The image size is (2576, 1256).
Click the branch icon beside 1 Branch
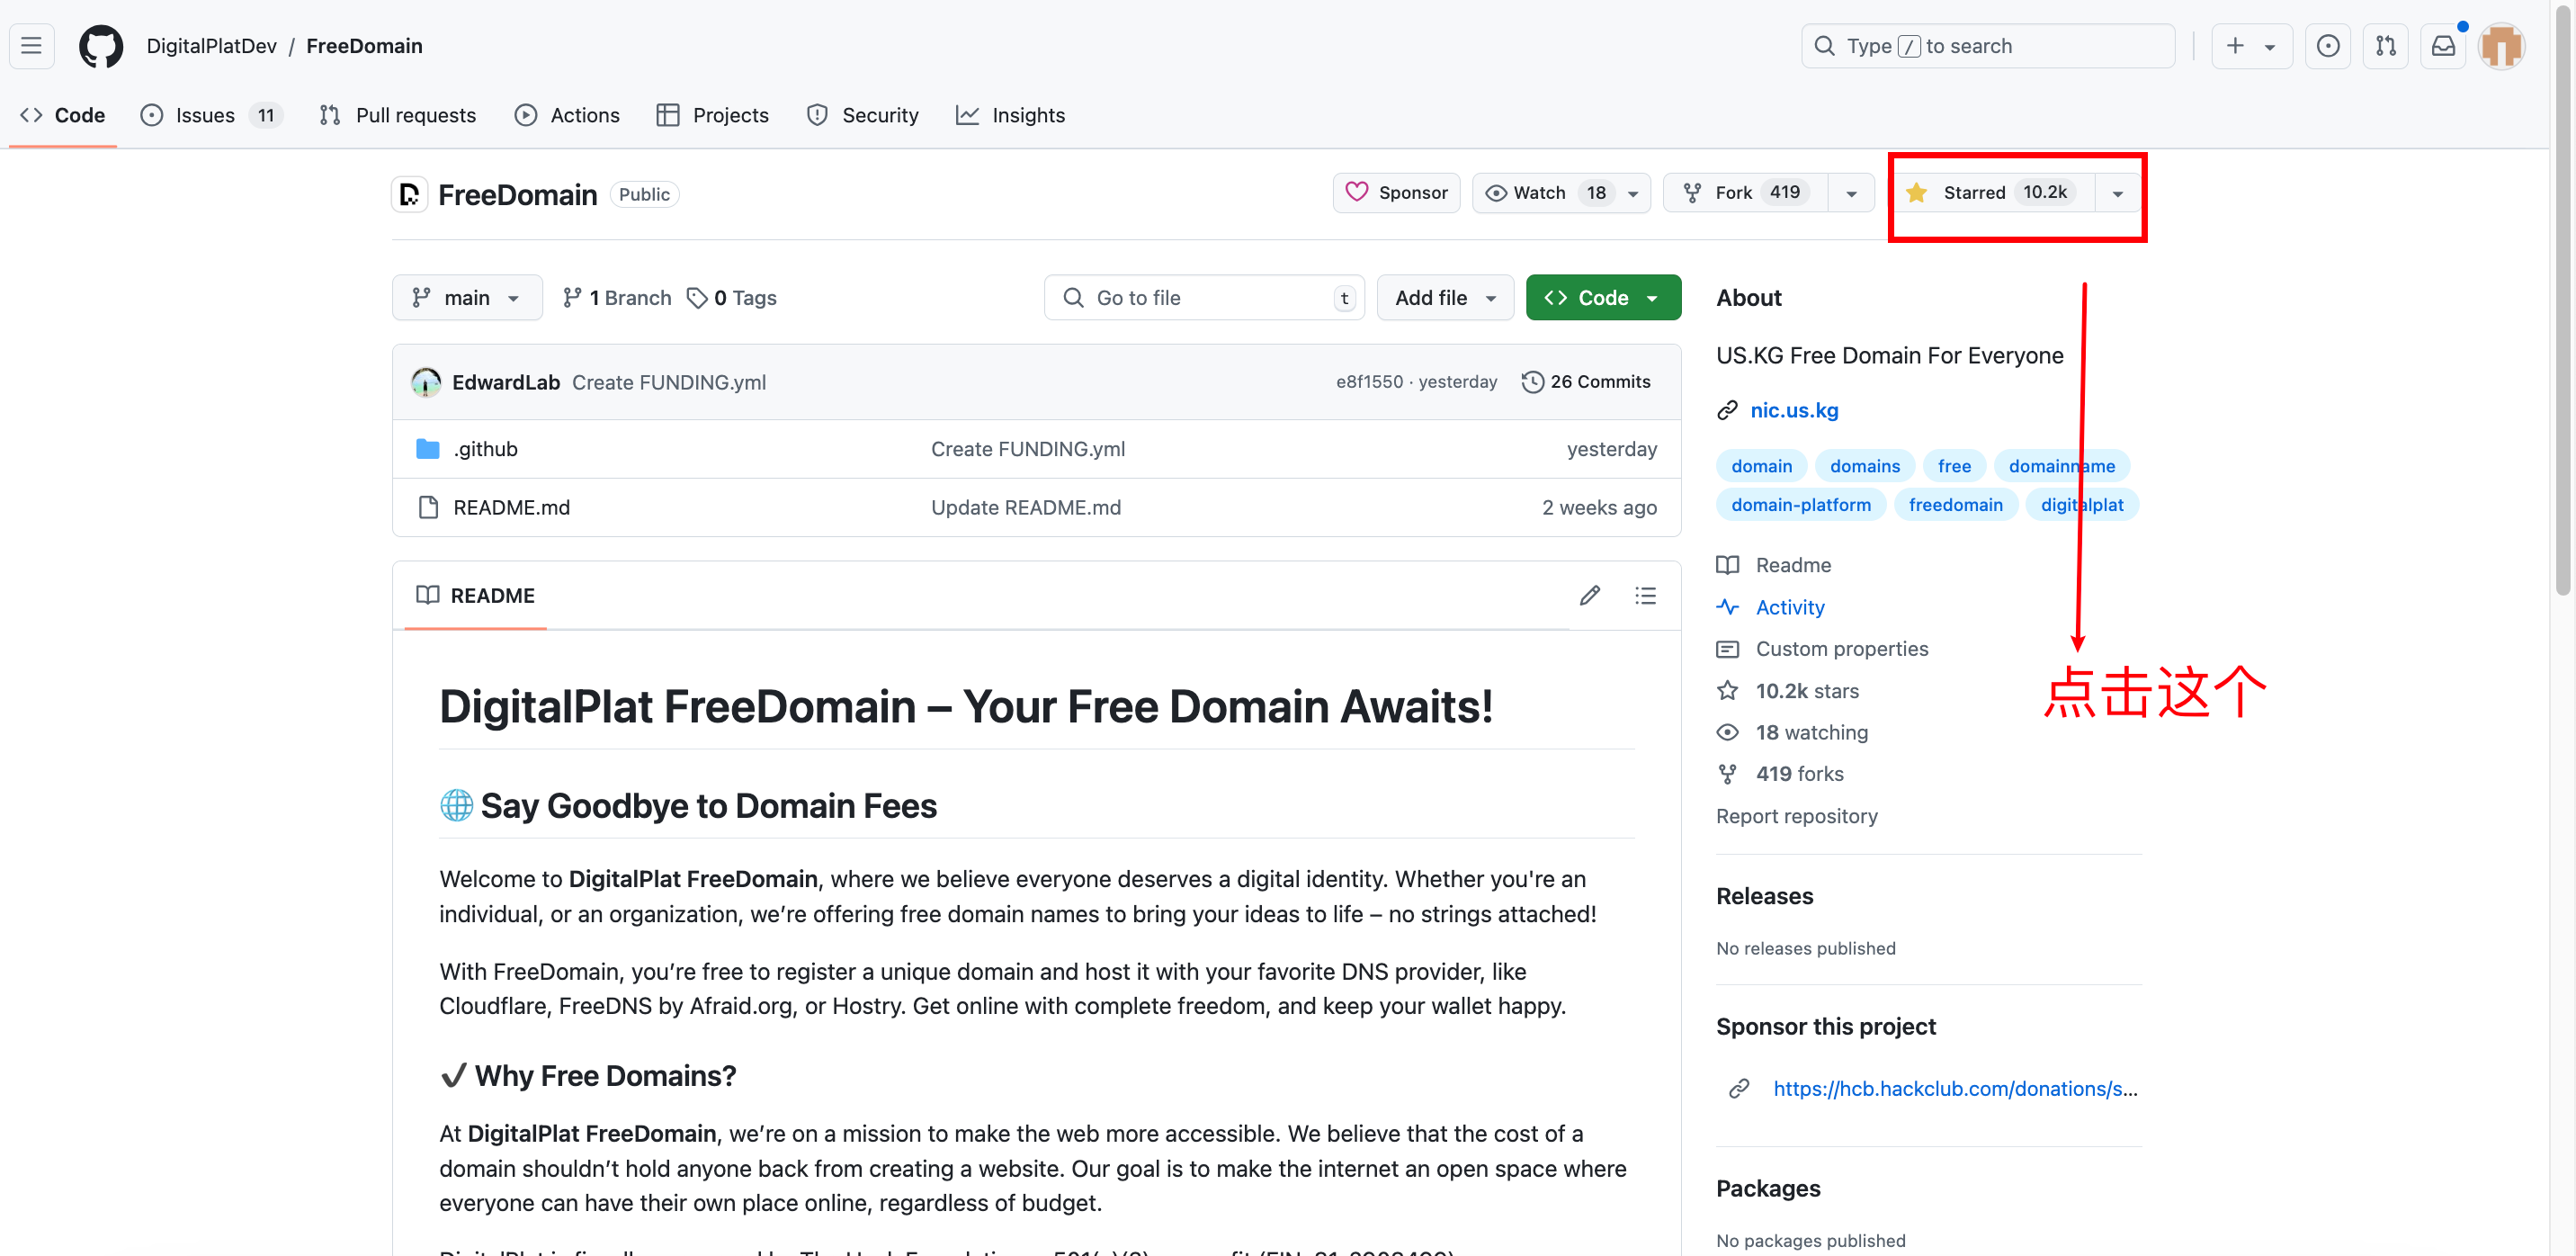click(572, 298)
